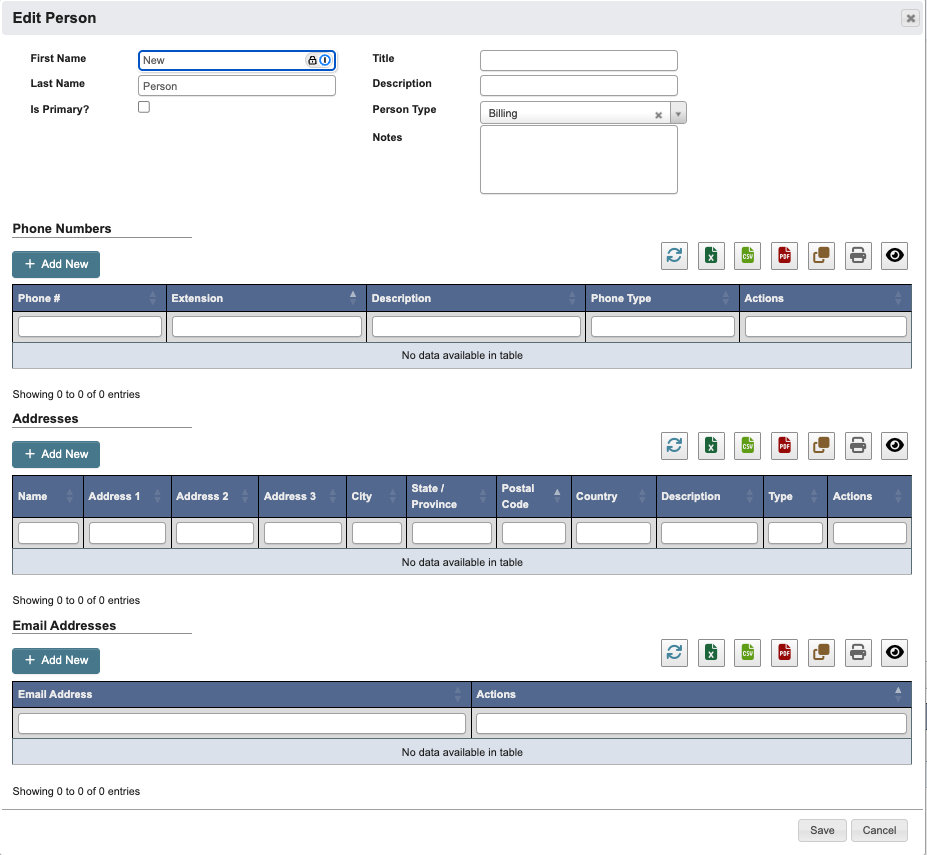Viewport: 927px width, 855px height.
Task: Export Addresses to PDF
Action: (x=784, y=445)
